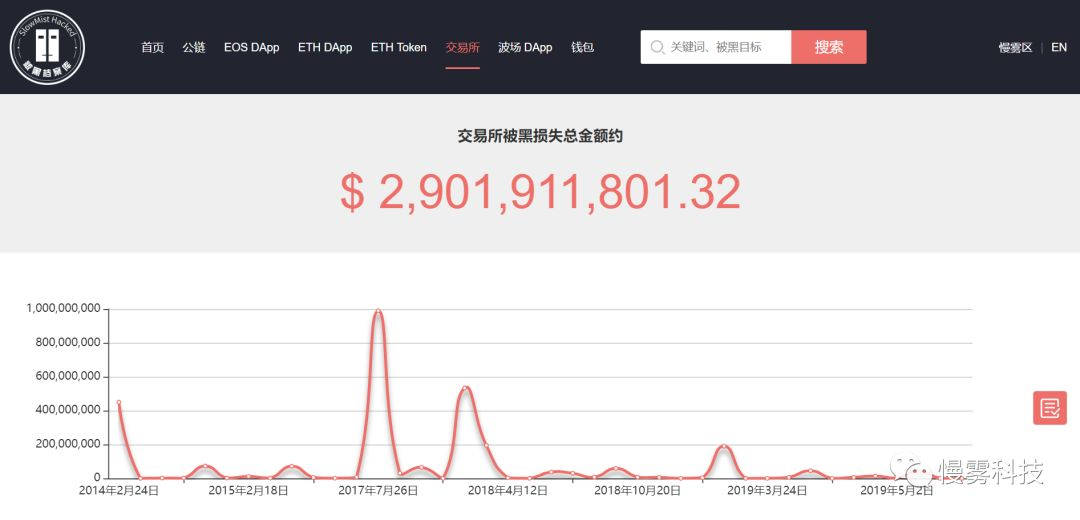The width and height of the screenshot is (1080, 520).
Task: Select the EOS DApp tab
Action: (x=251, y=47)
